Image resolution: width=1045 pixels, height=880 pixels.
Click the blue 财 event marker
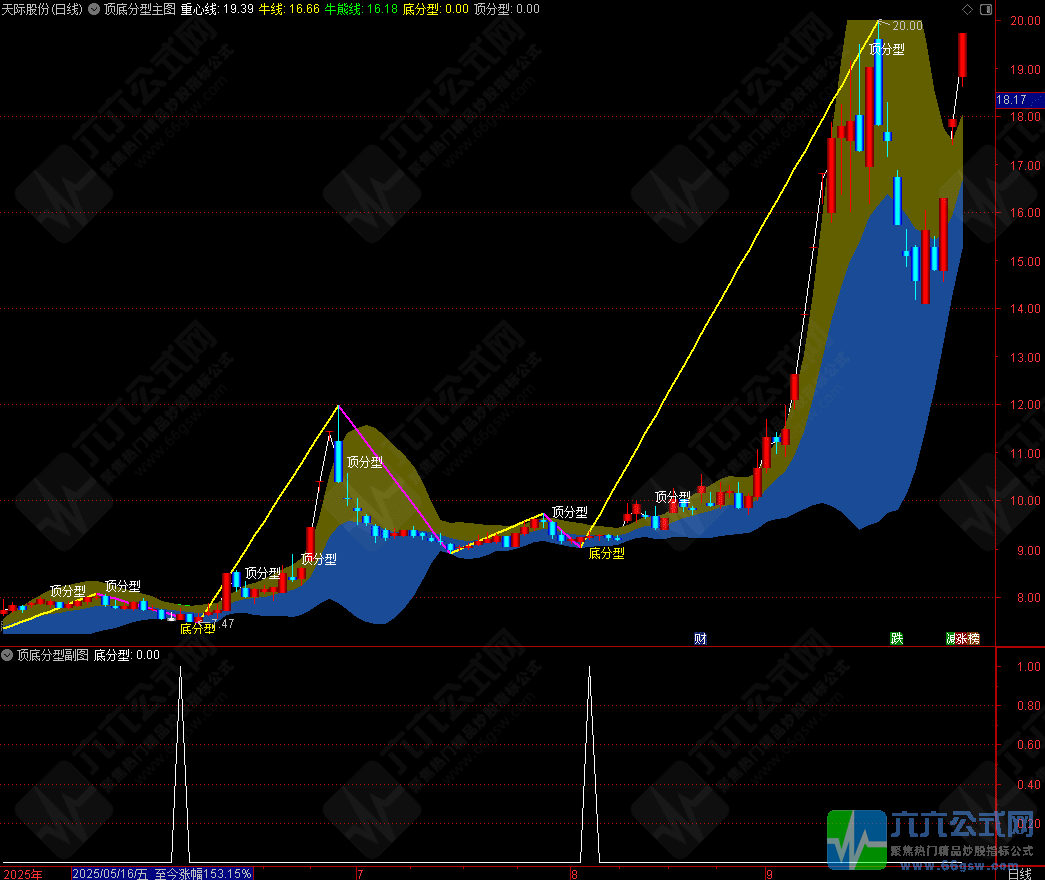700,638
